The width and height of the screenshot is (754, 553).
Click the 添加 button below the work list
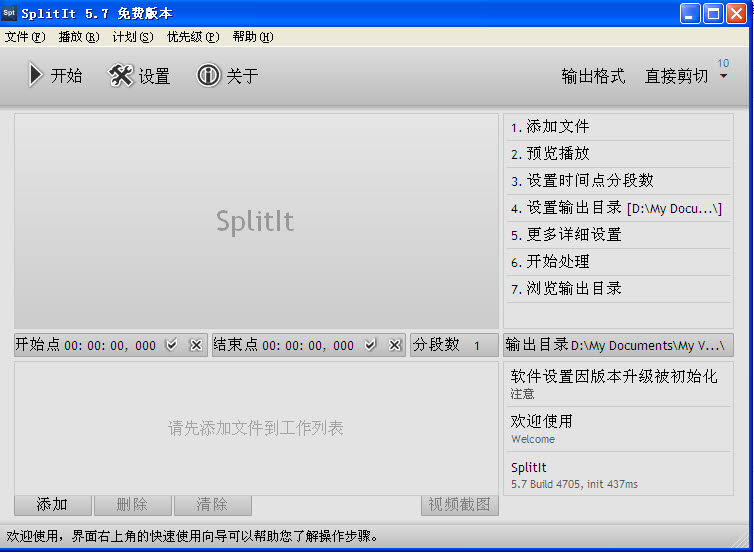(x=53, y=505)
